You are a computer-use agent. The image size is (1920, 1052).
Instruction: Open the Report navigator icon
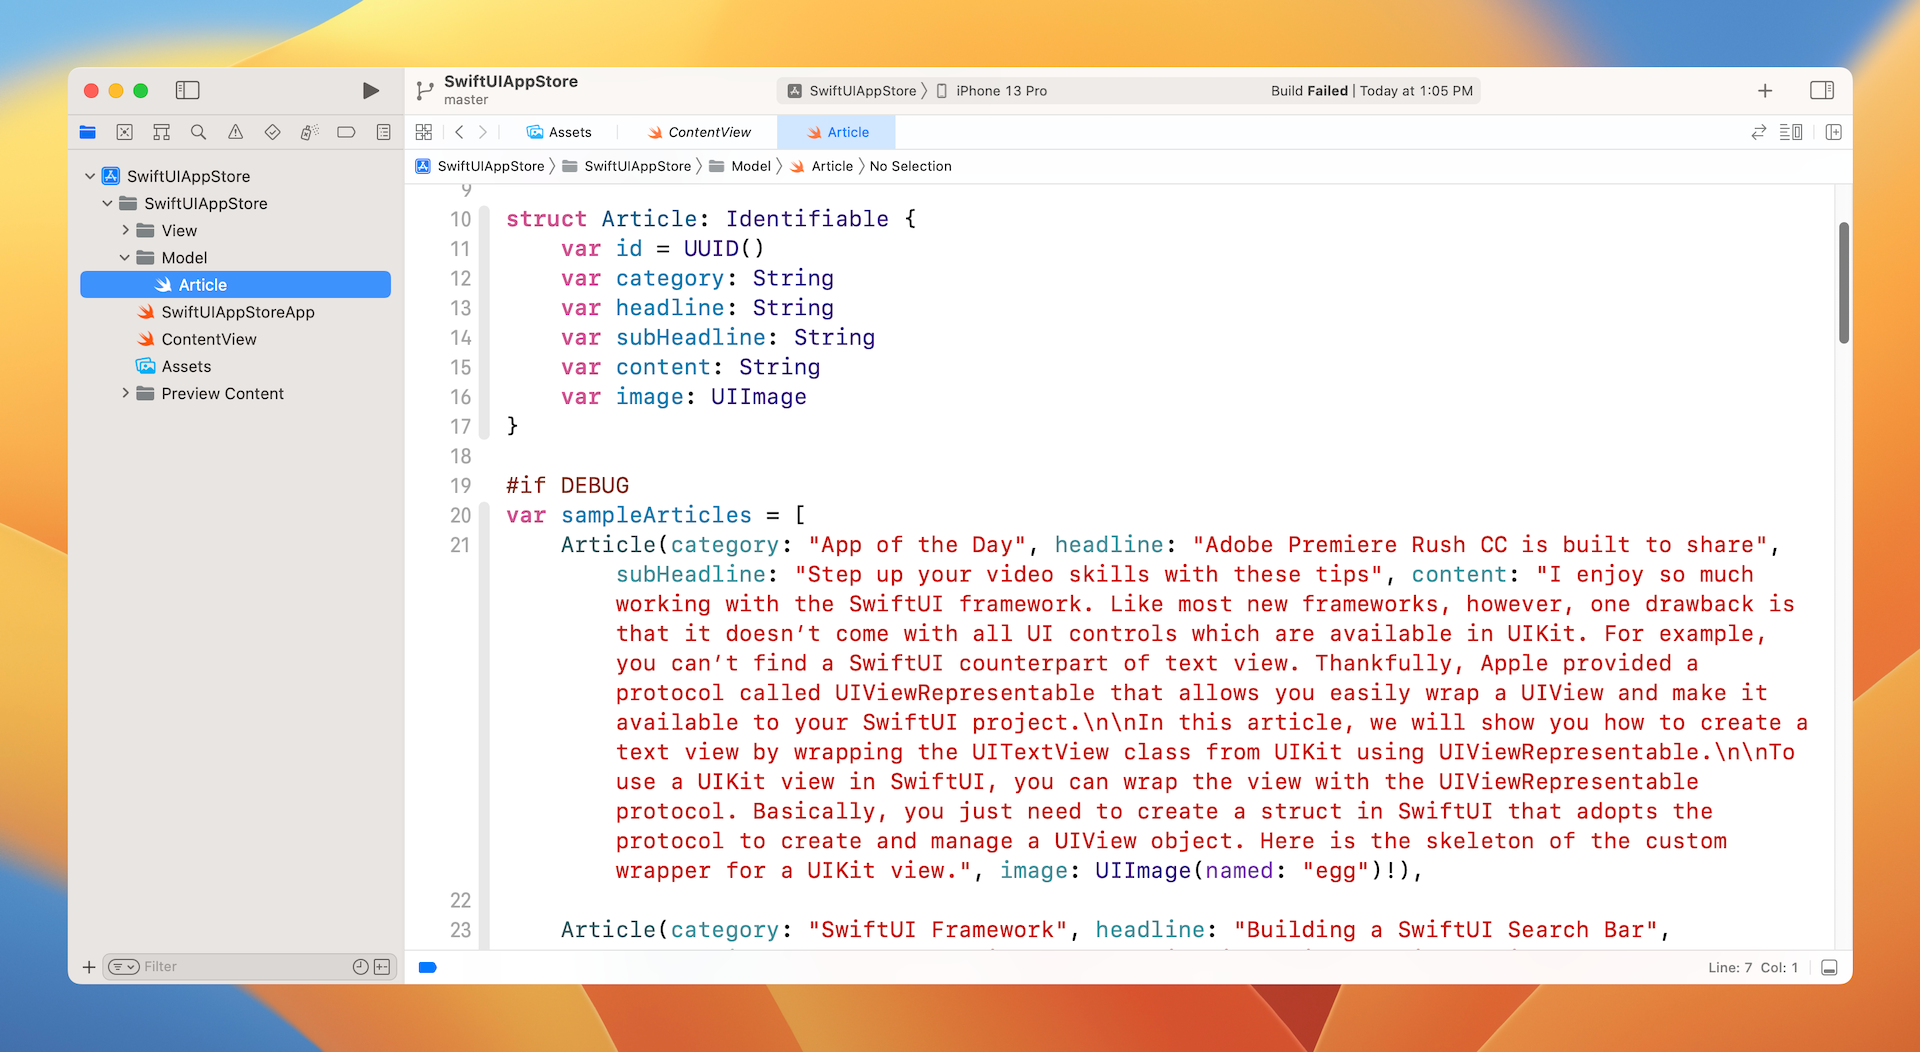point(383,132)
